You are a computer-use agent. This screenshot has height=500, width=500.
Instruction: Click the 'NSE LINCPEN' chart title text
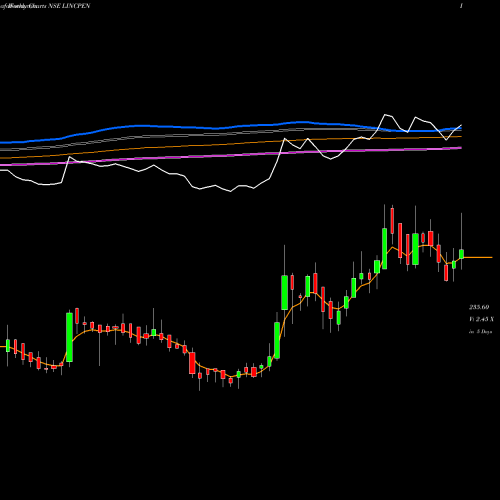(x=69, y=6)
